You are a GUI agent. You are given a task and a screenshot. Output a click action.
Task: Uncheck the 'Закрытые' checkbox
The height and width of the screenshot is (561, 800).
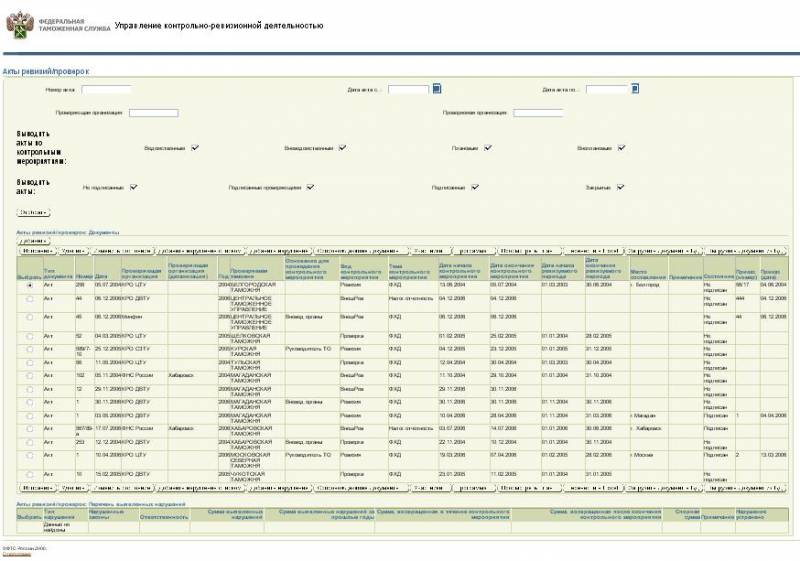tap(620, 187)
